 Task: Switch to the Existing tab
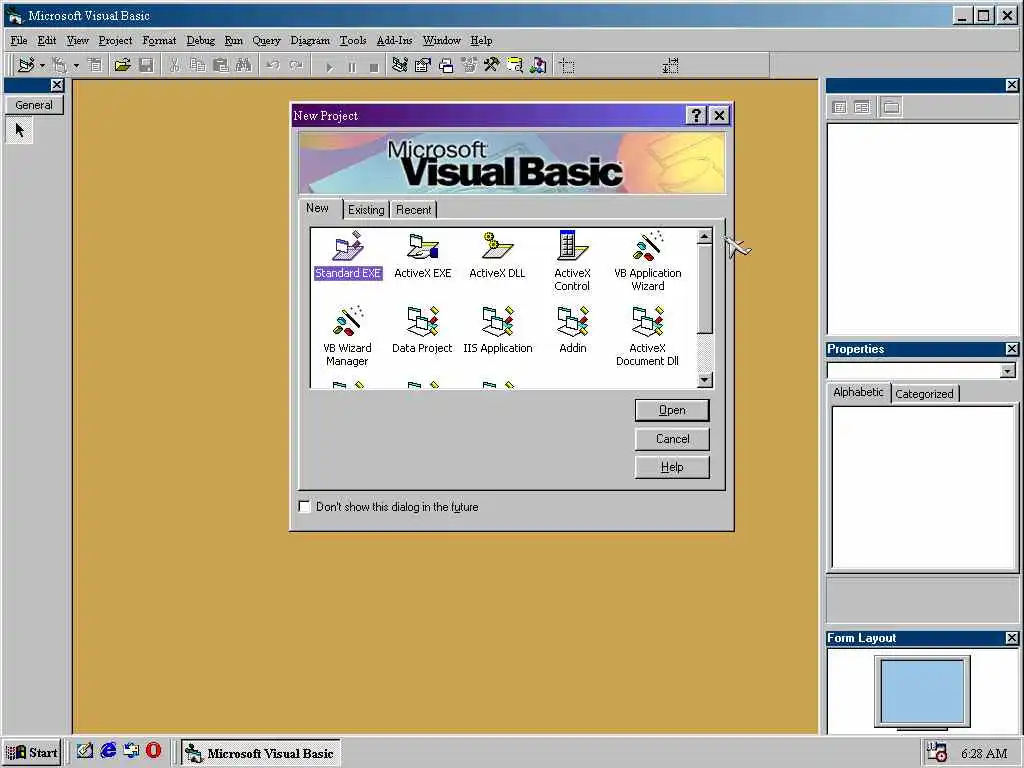pos(366,210)
